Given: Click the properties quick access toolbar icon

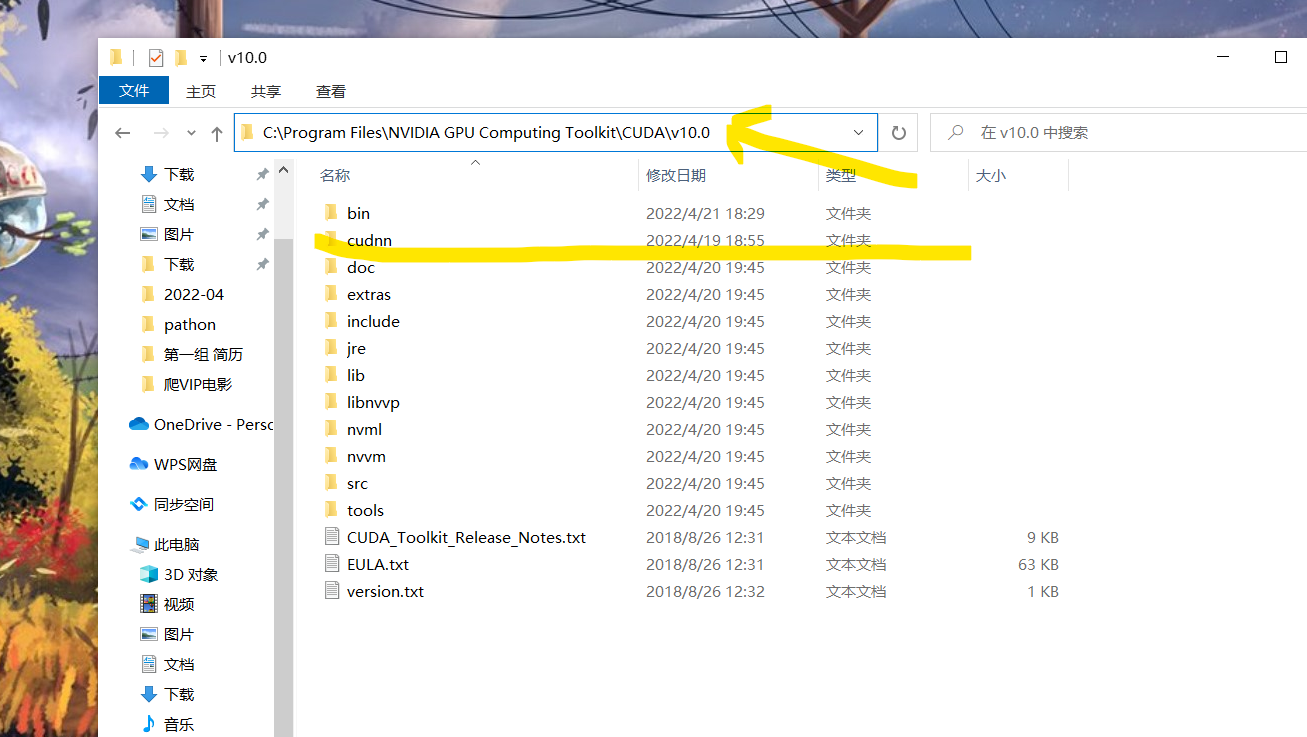Looking at the screenshot, I should 155,57.
